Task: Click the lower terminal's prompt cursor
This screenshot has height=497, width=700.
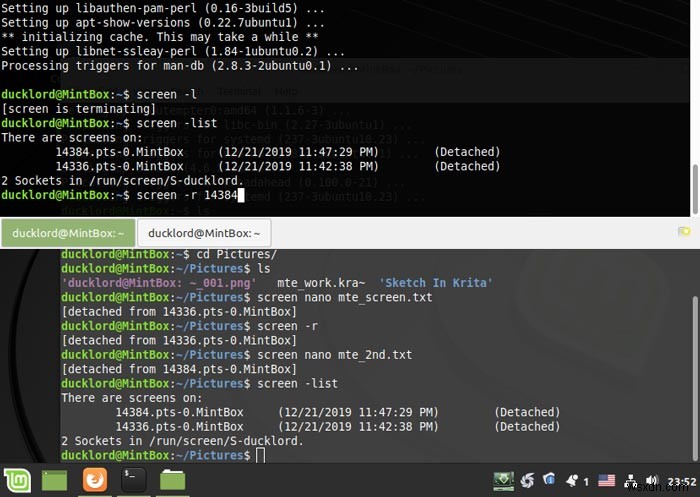Action: coord(261,455)
